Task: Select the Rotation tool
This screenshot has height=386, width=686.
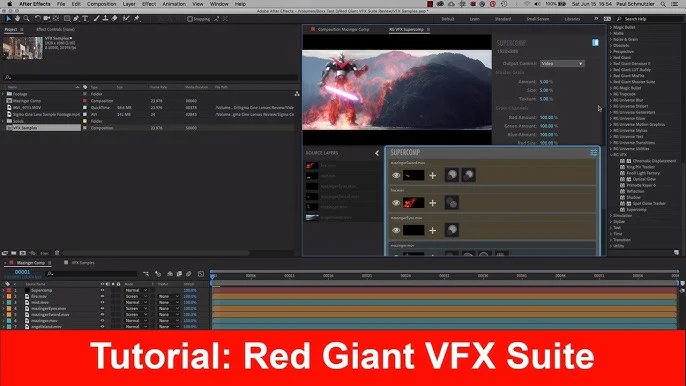Action: click(38, 19)
